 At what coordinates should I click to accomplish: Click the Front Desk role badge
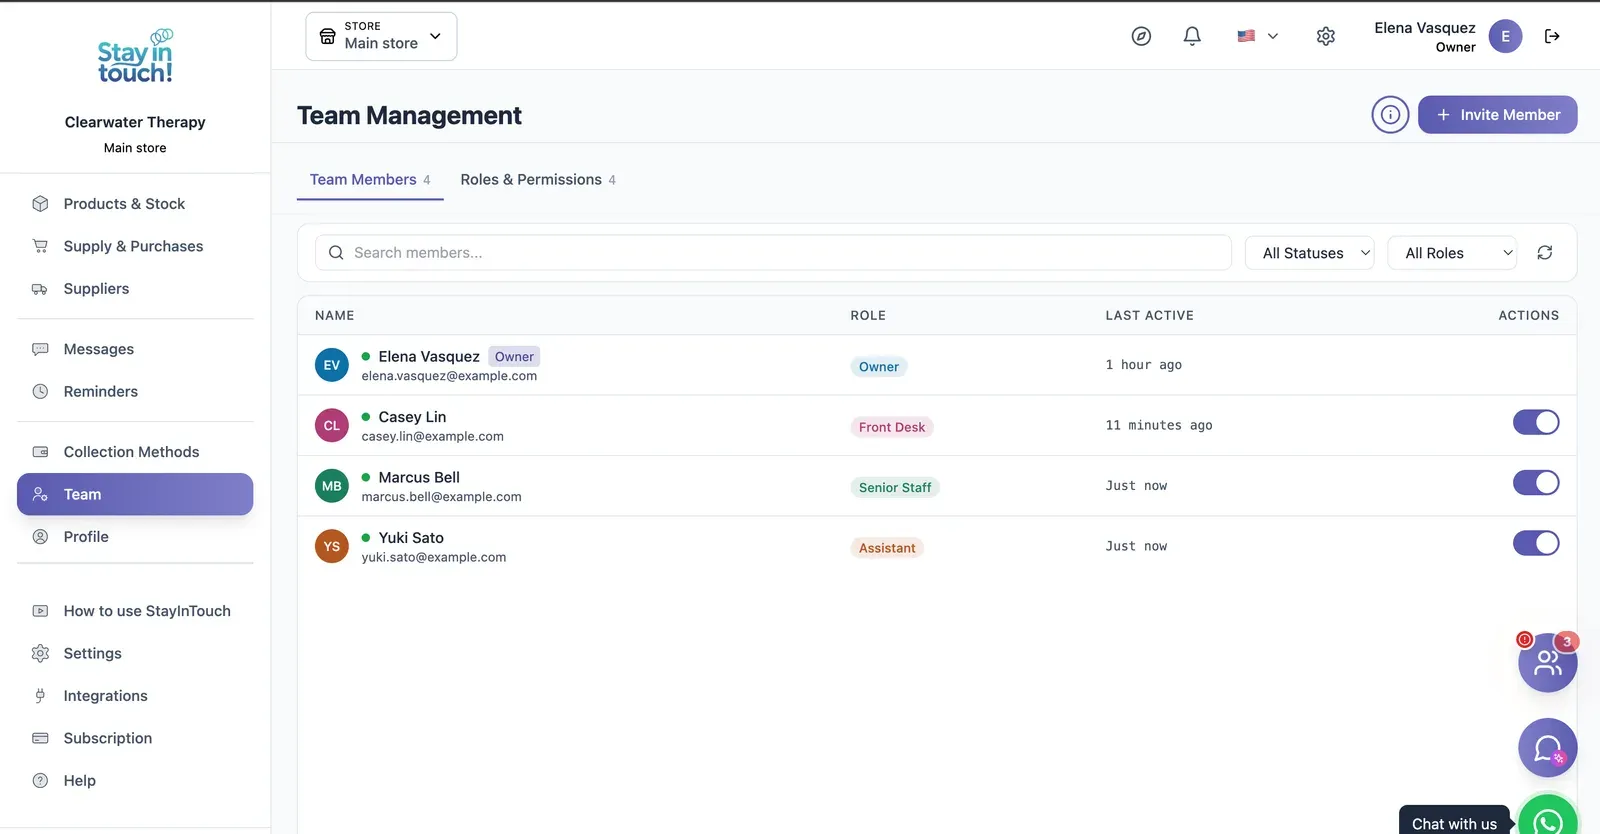point(892,427)
